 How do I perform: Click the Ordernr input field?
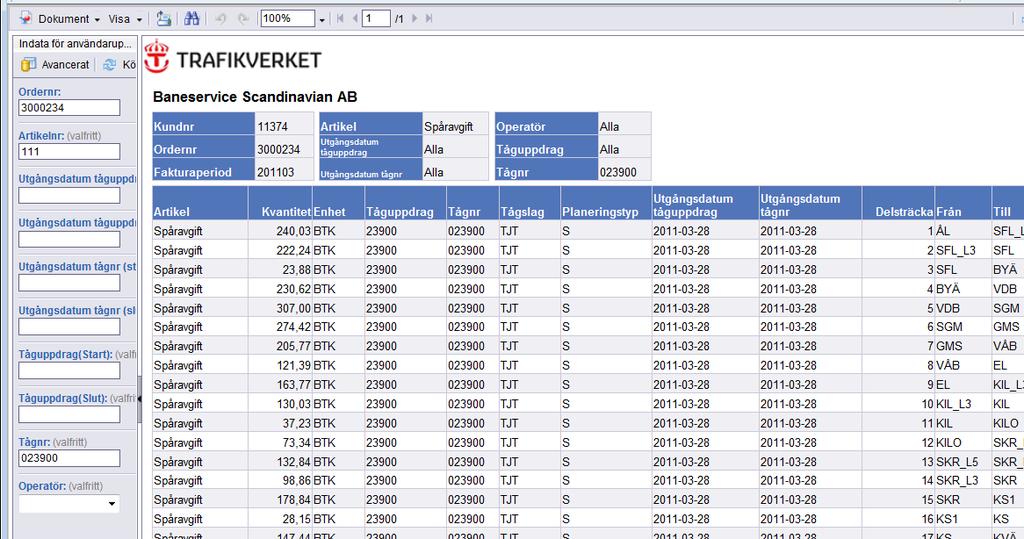coord(69,108)
